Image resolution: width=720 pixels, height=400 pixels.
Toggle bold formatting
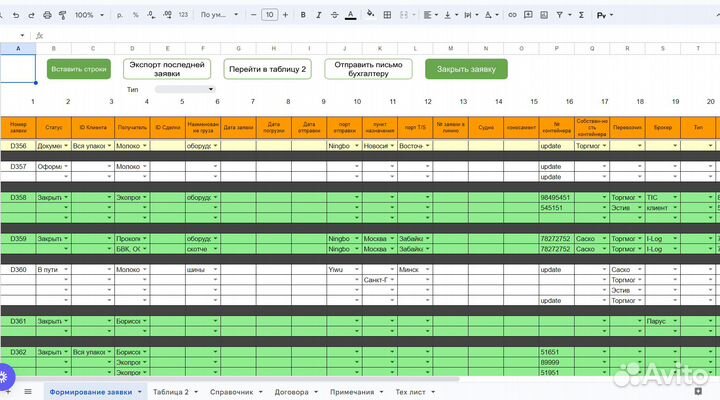pyautogui.click(x=303, y=15)
